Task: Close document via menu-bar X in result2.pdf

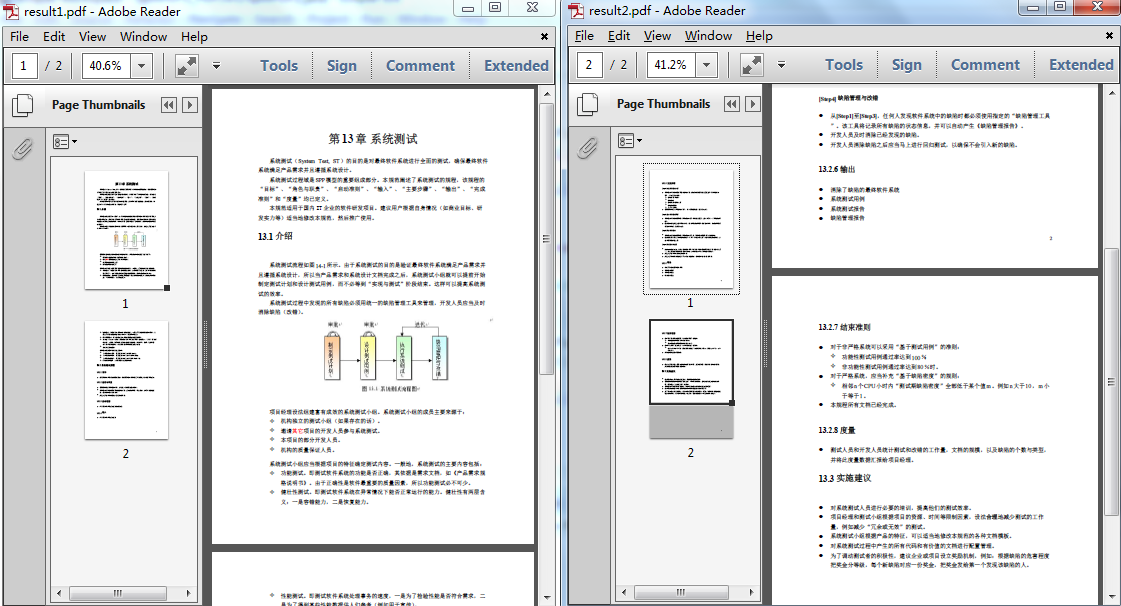Action: pos(1110,35)
